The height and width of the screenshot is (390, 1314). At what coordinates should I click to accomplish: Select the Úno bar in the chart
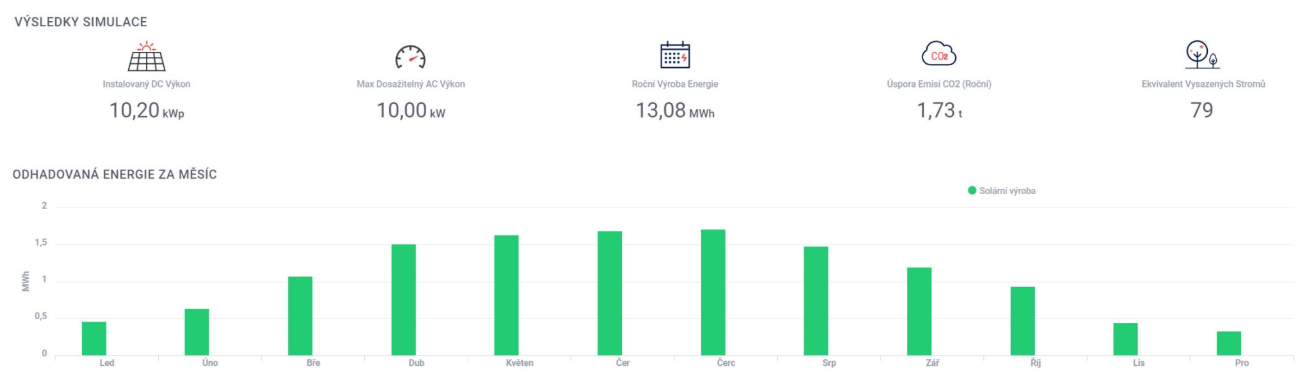(x=197, y=332)
